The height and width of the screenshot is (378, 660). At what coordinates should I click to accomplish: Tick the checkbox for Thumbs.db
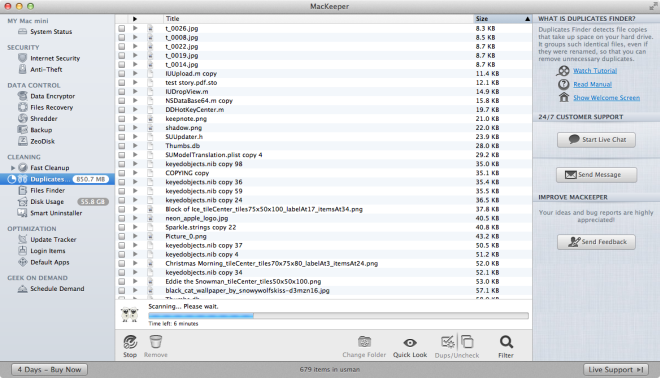tap(122, 146)
